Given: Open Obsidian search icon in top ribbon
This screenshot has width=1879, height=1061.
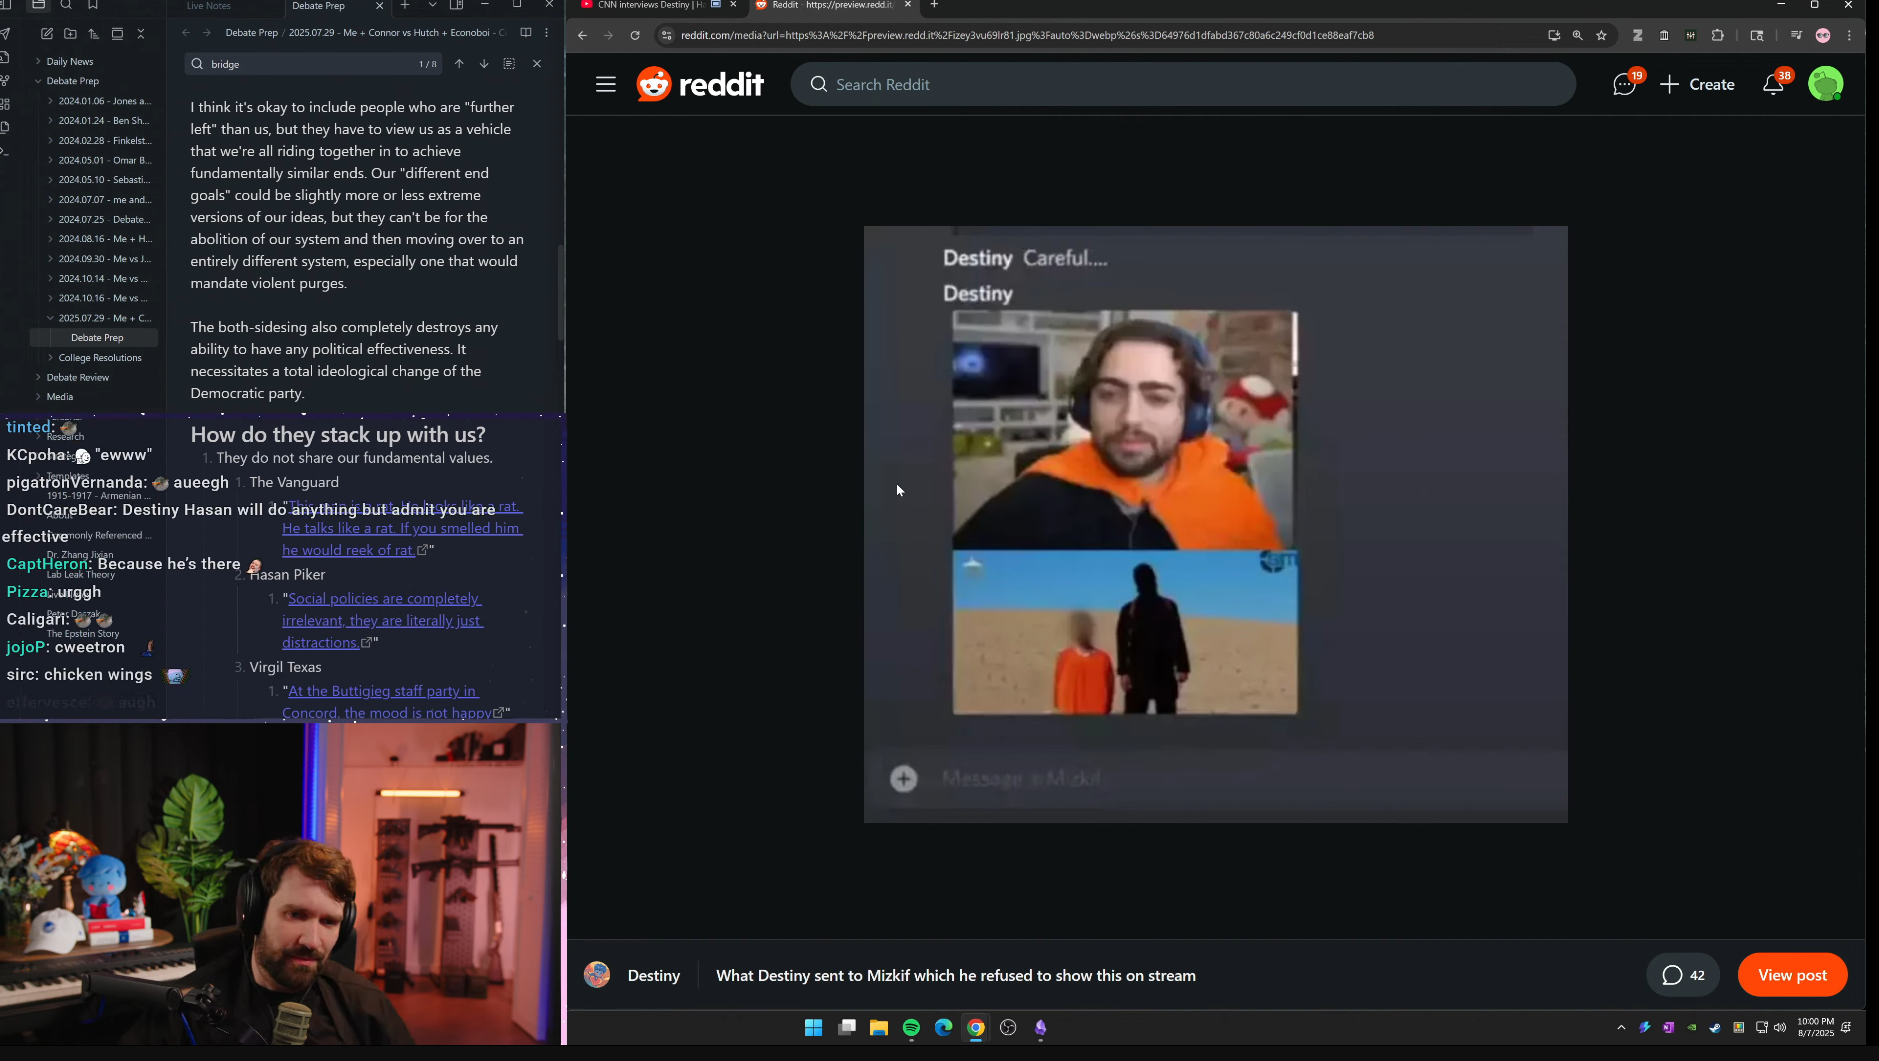Looking at the screenshot, I should click(x=66, y=5).
